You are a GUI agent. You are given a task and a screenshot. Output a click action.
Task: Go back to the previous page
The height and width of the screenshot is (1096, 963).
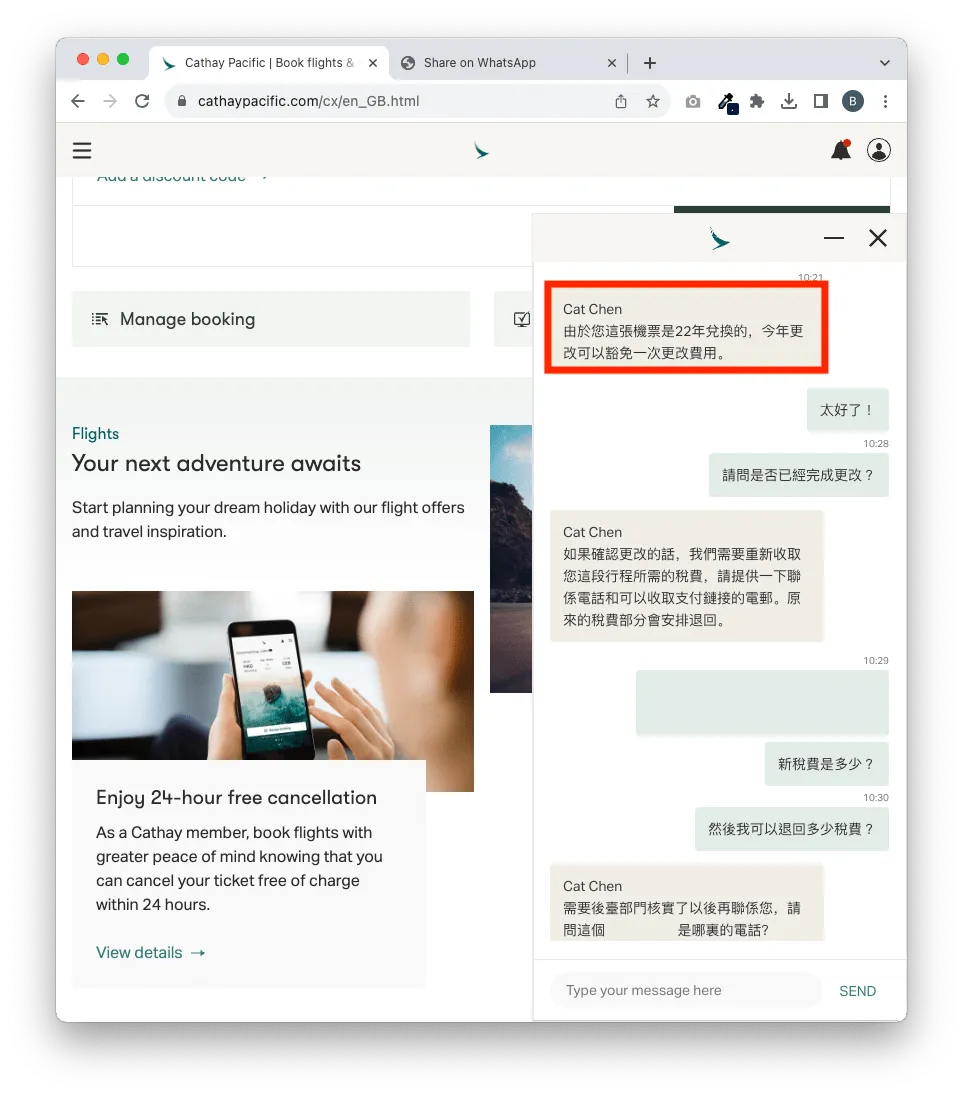click(78, 101)
